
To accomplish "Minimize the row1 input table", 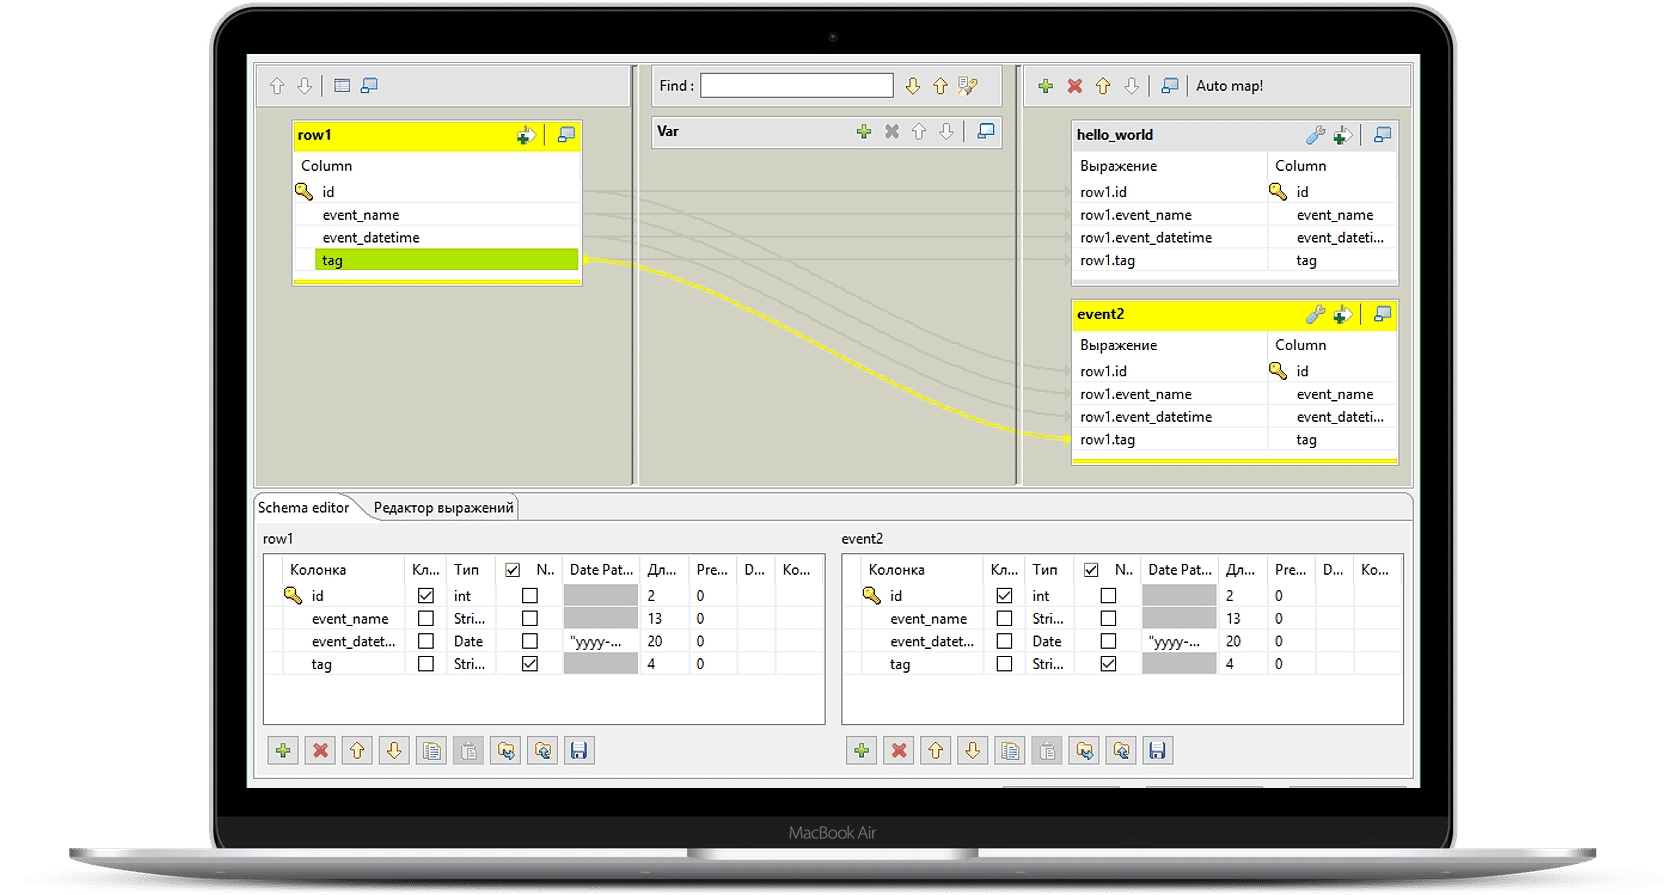I will pyautogui.click(x=566, y=135).
